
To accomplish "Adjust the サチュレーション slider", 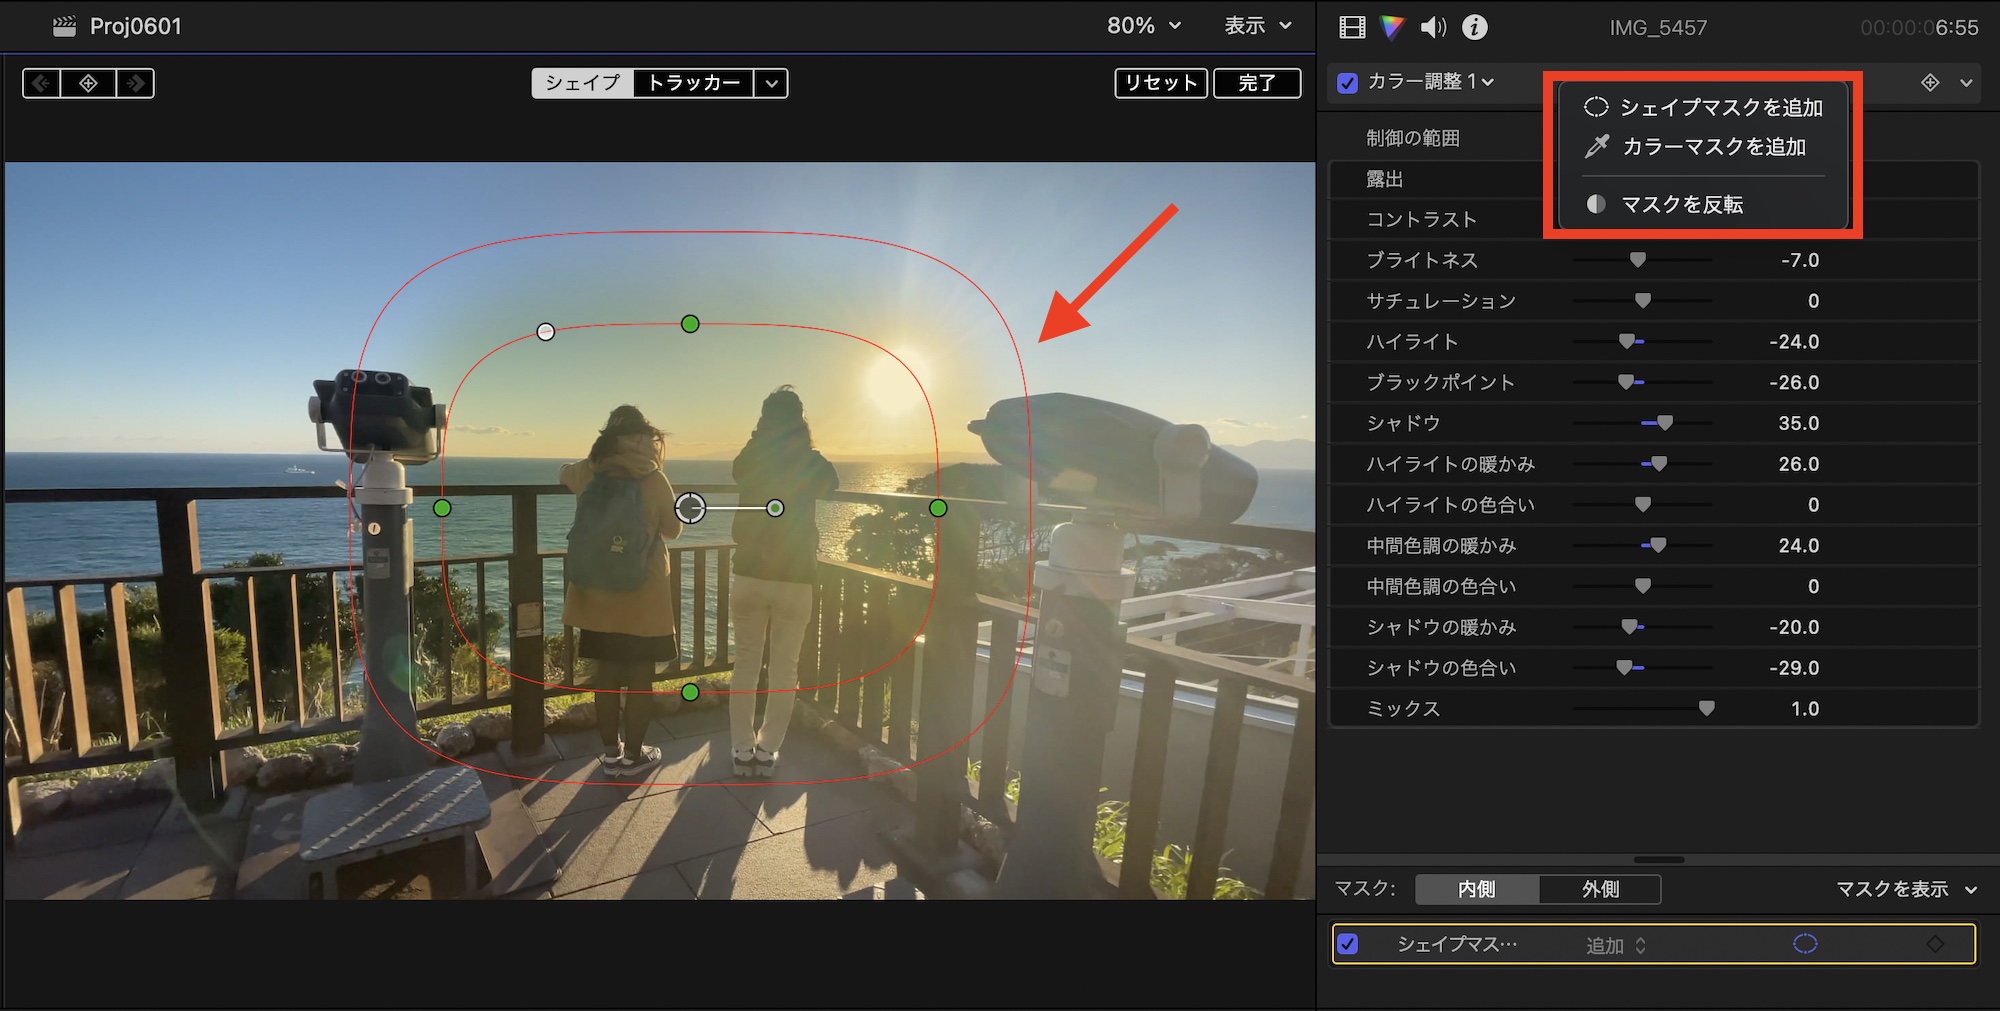I will click(1642, 301).
